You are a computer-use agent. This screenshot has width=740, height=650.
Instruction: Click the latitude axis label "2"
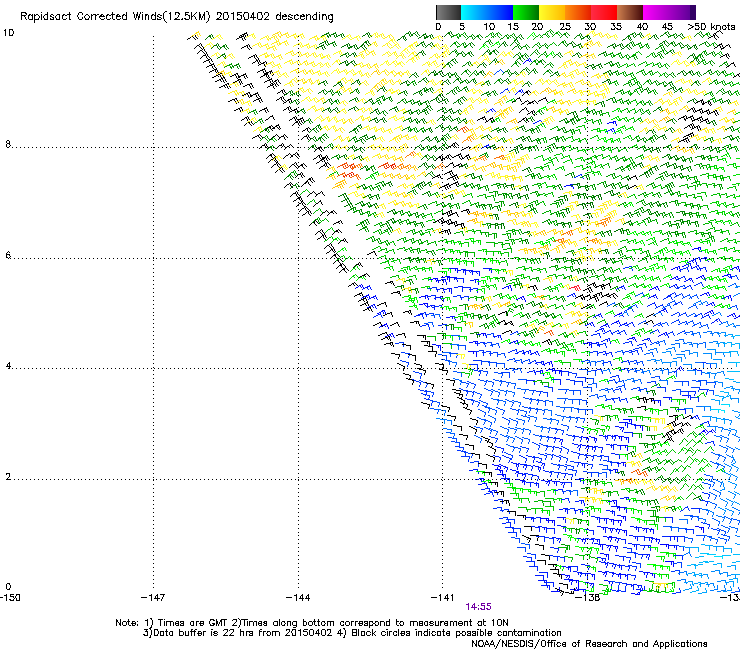[x=8, y=477]
